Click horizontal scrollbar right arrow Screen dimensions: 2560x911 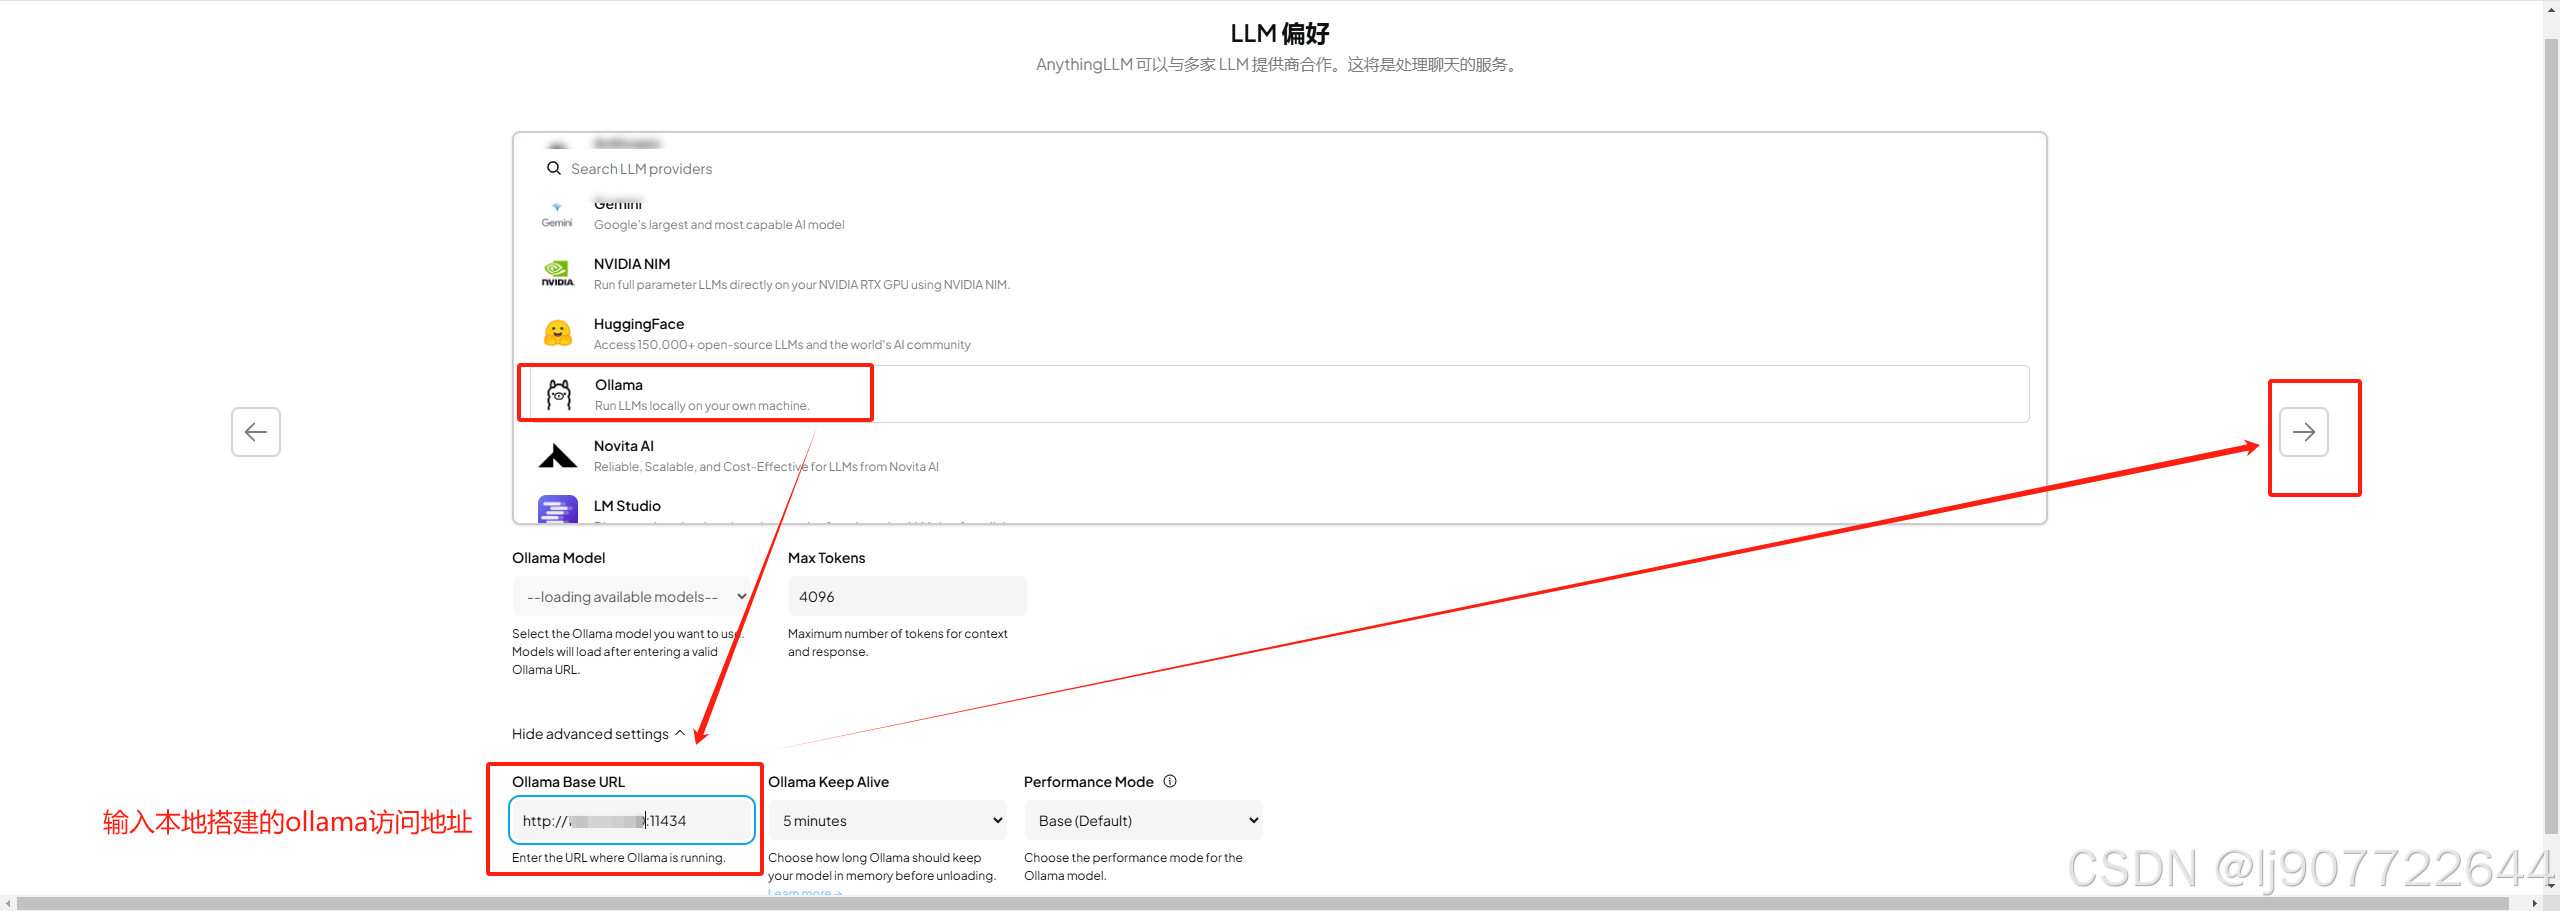[2534, 903]
